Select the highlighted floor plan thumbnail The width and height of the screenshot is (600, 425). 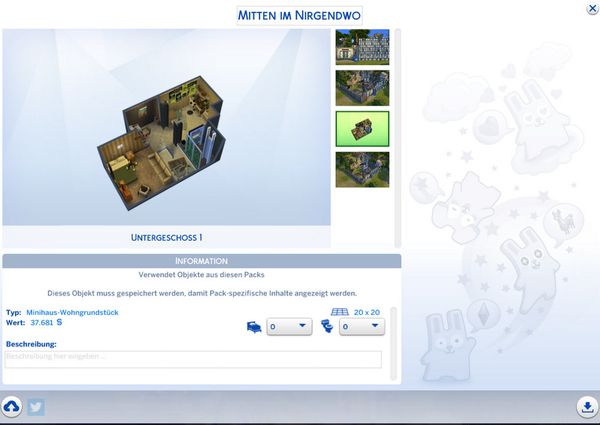coord(362,129)
